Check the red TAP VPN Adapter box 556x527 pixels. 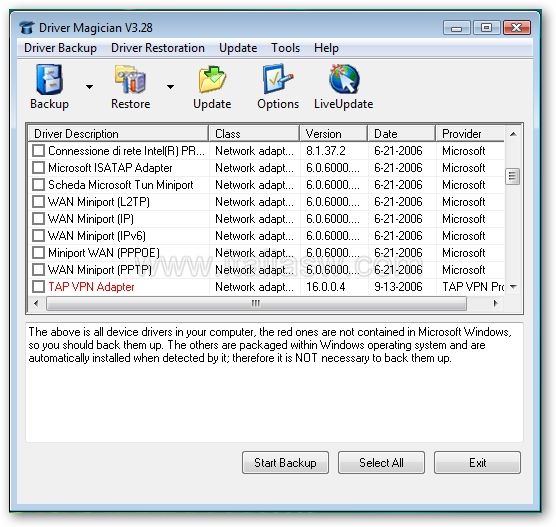(x=38, y=287)
